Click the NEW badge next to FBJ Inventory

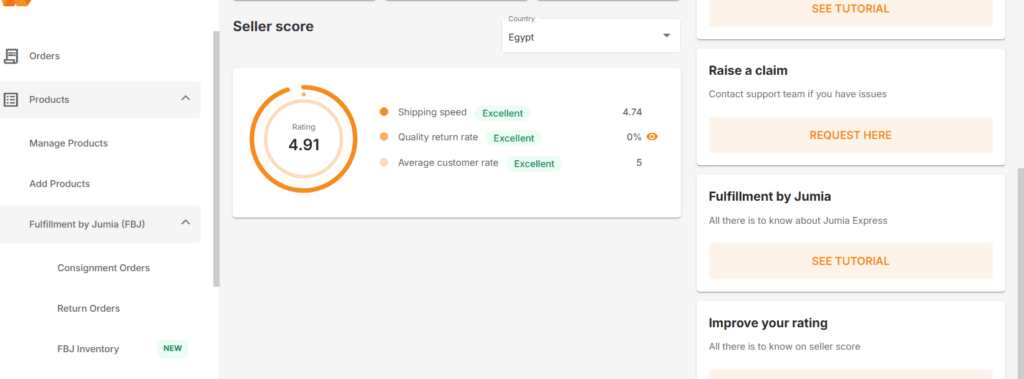point(172,349)
